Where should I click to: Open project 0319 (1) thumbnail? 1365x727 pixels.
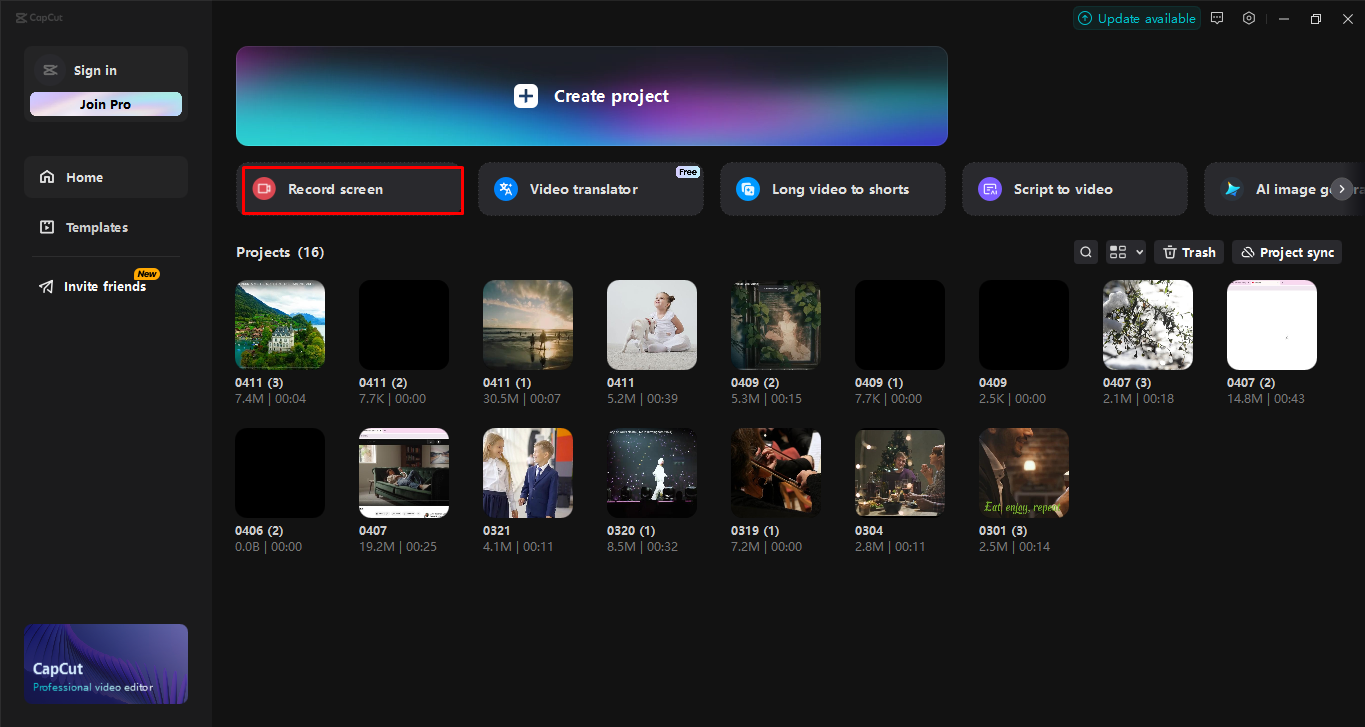click(776, 473)
